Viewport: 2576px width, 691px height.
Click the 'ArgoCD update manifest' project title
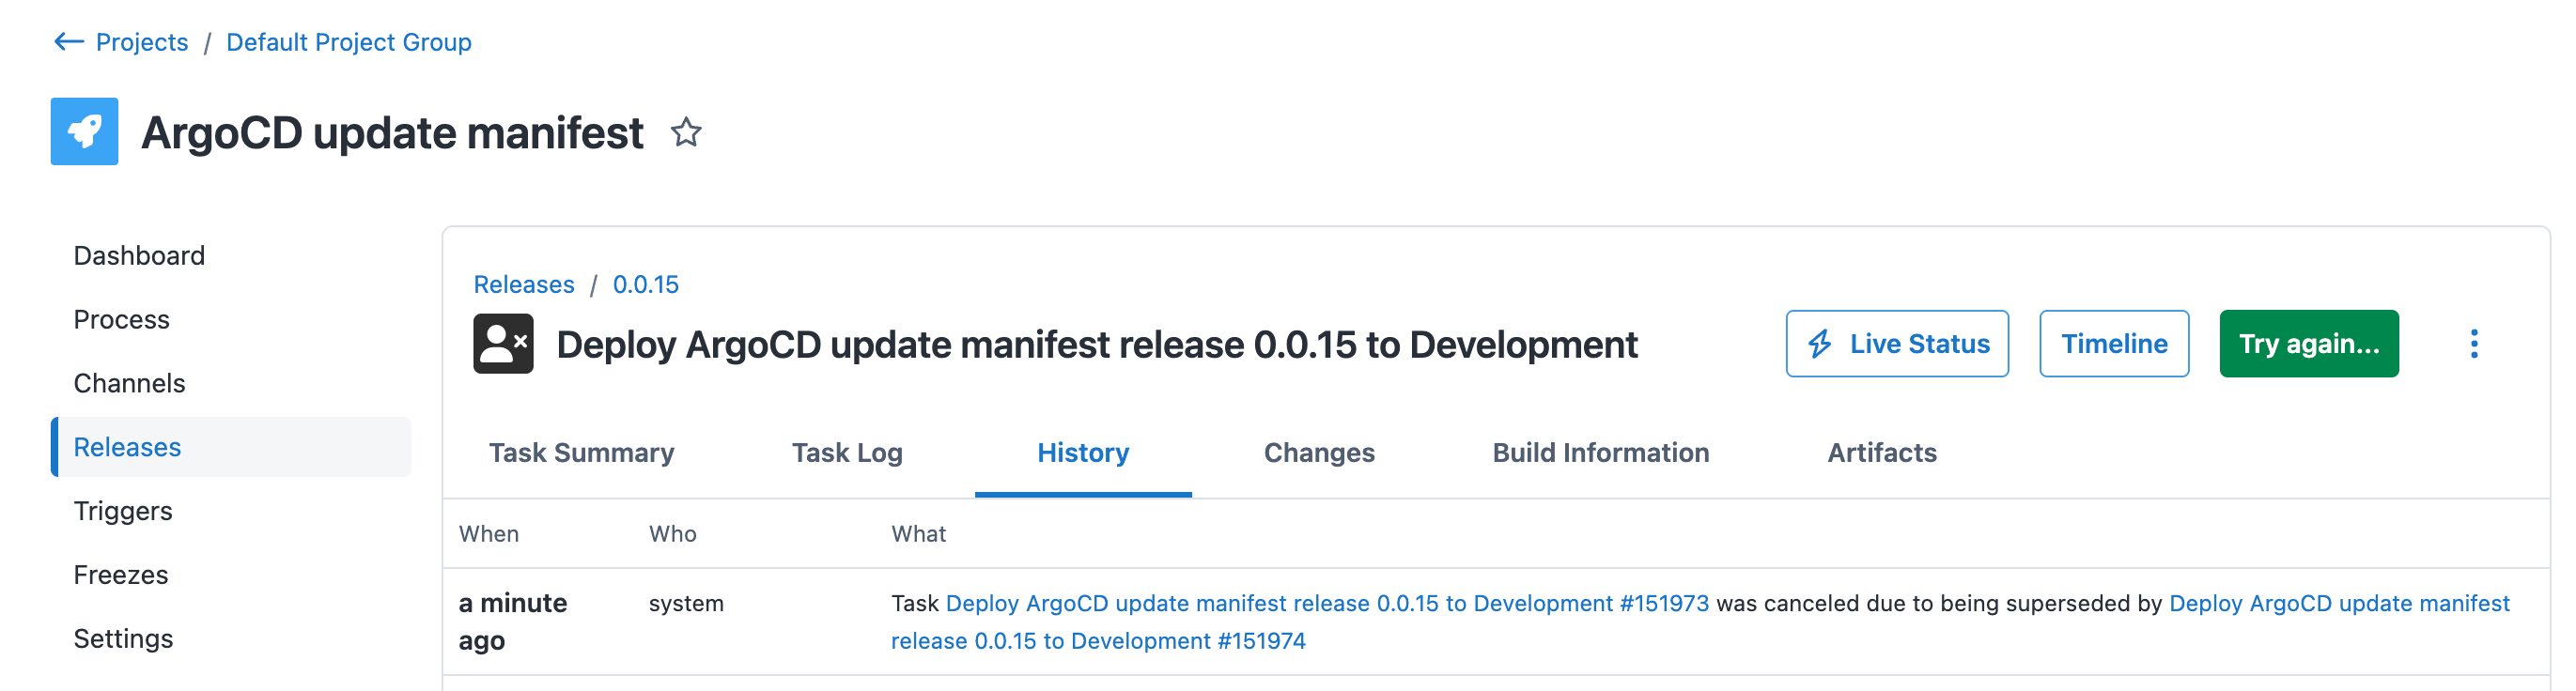coord(392,133)
